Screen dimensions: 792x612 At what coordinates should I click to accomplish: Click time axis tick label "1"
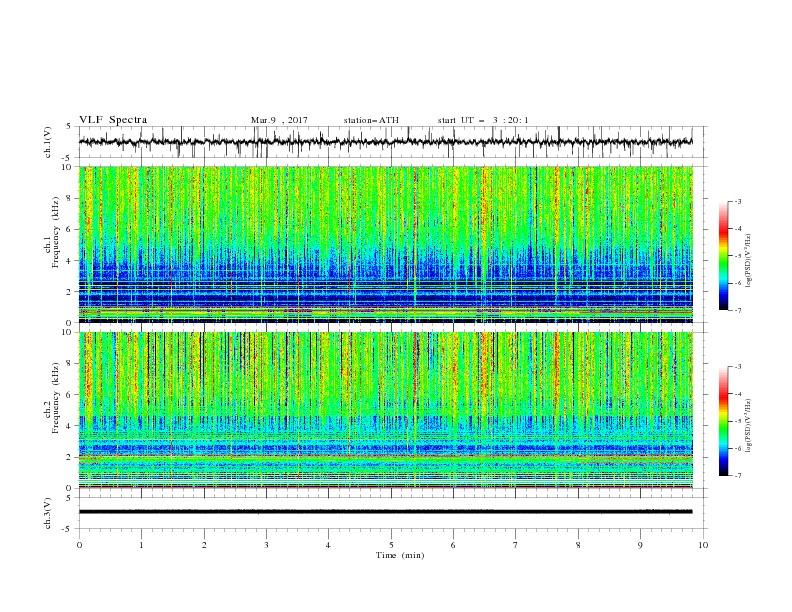point(142,545)
